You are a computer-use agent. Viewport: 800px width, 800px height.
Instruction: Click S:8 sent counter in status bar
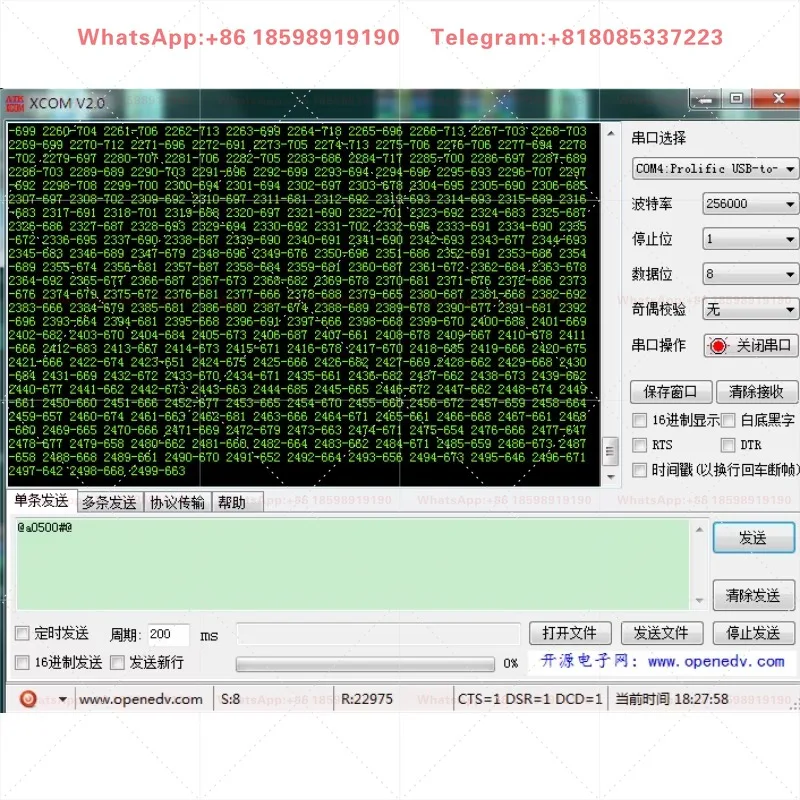point(230,699)
